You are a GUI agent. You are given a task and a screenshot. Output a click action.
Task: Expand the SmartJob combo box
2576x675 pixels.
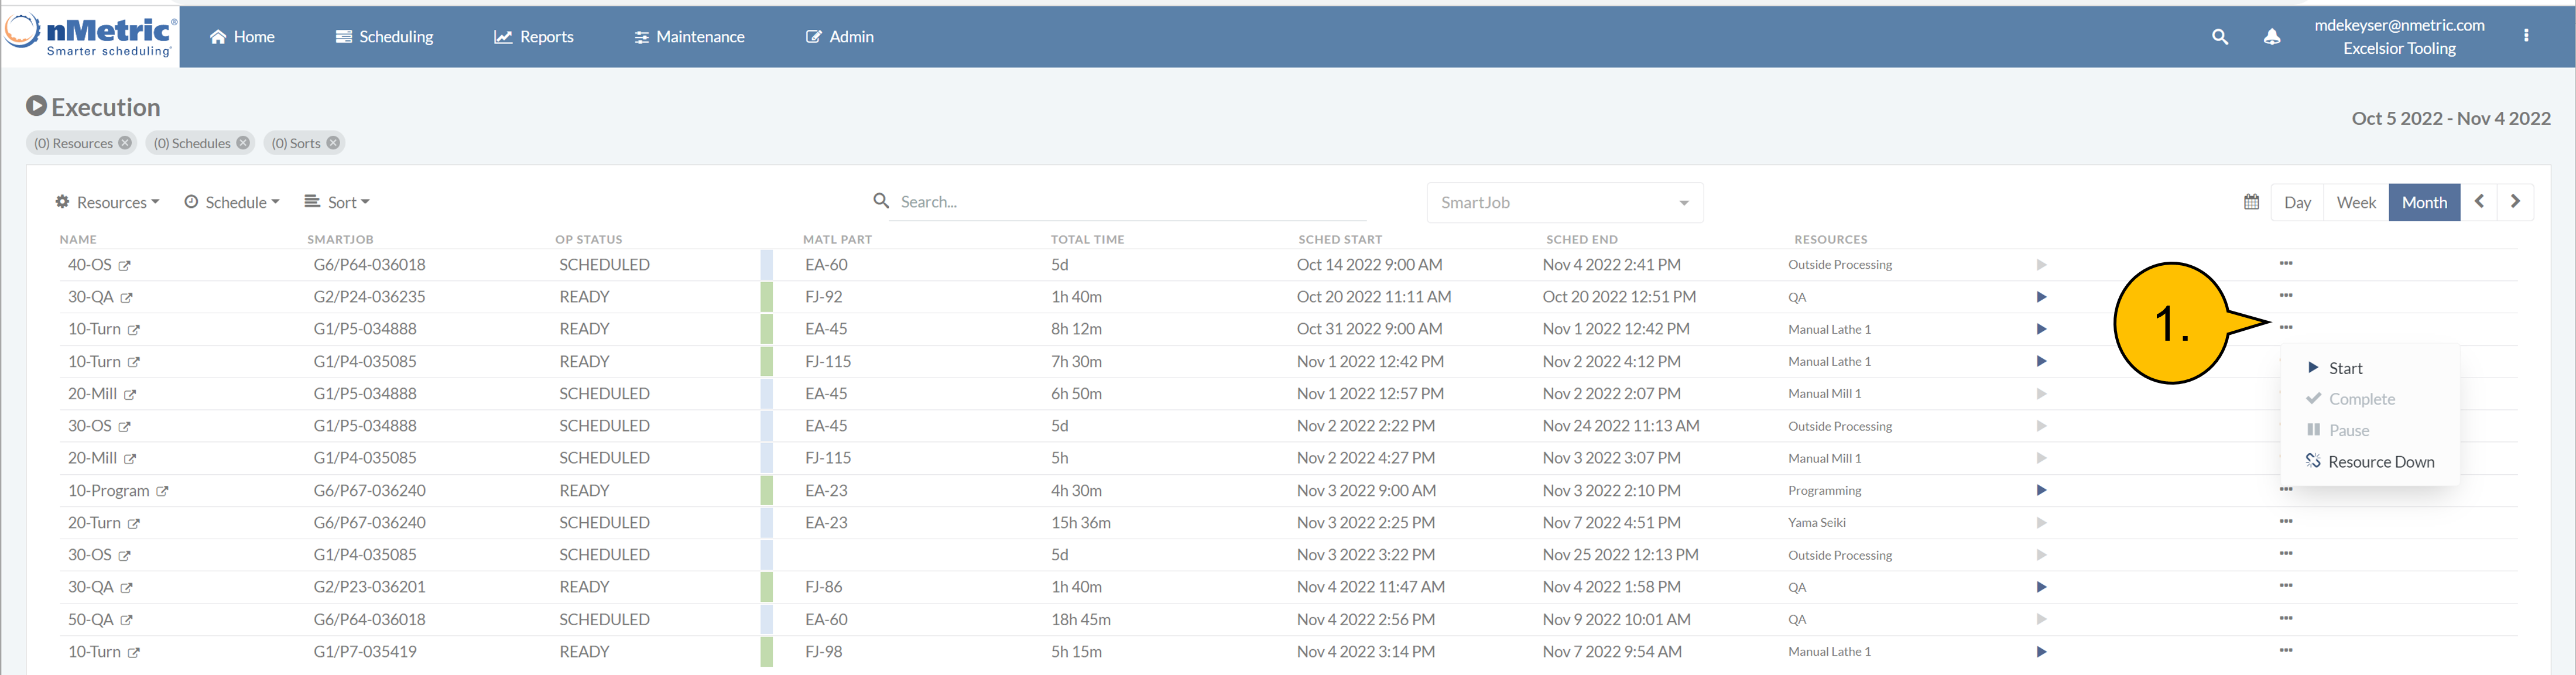(x=1564, y=203)
